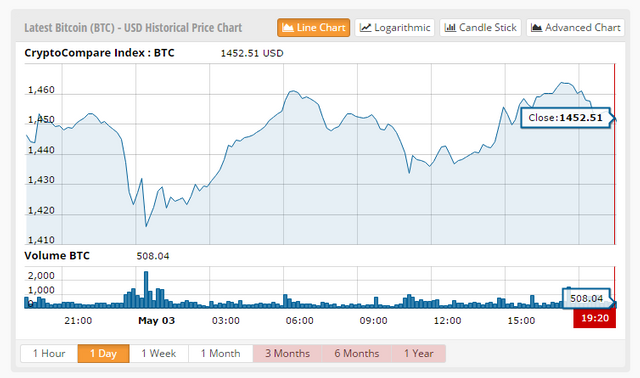Click the Logarithmic trend-line icon
640x378 pixels.
365,28
